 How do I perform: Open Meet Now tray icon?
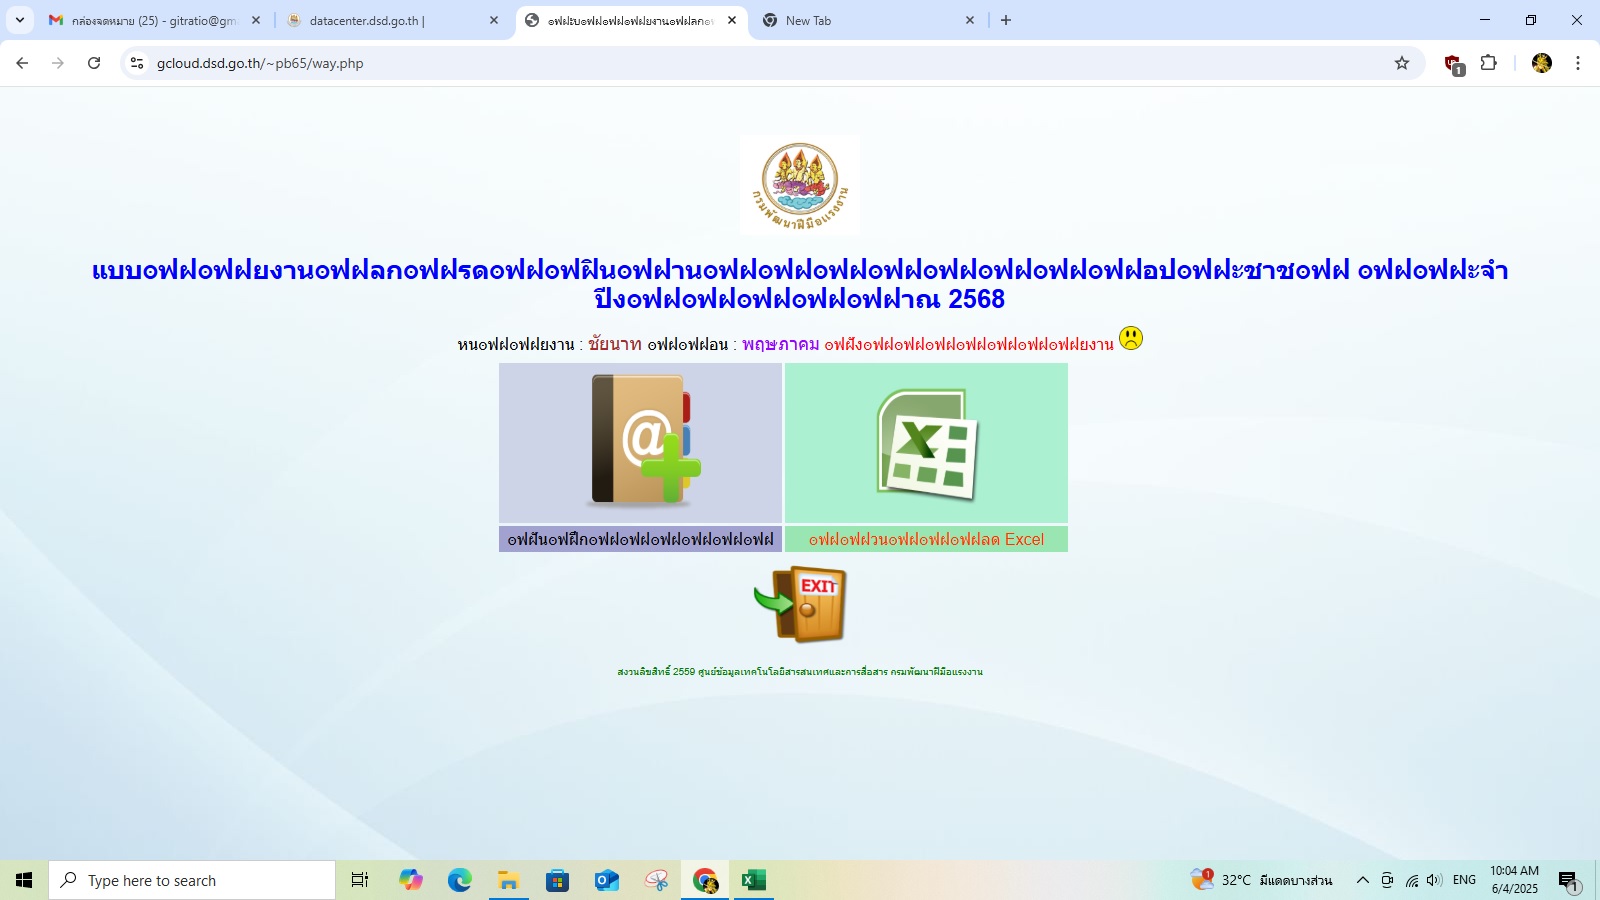coord(1387,880)
